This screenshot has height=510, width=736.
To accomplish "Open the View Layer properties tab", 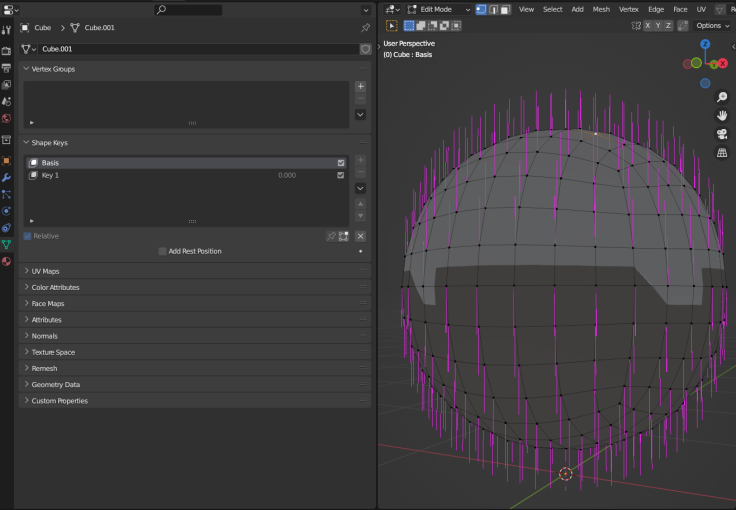I will [x=7, y=85].
